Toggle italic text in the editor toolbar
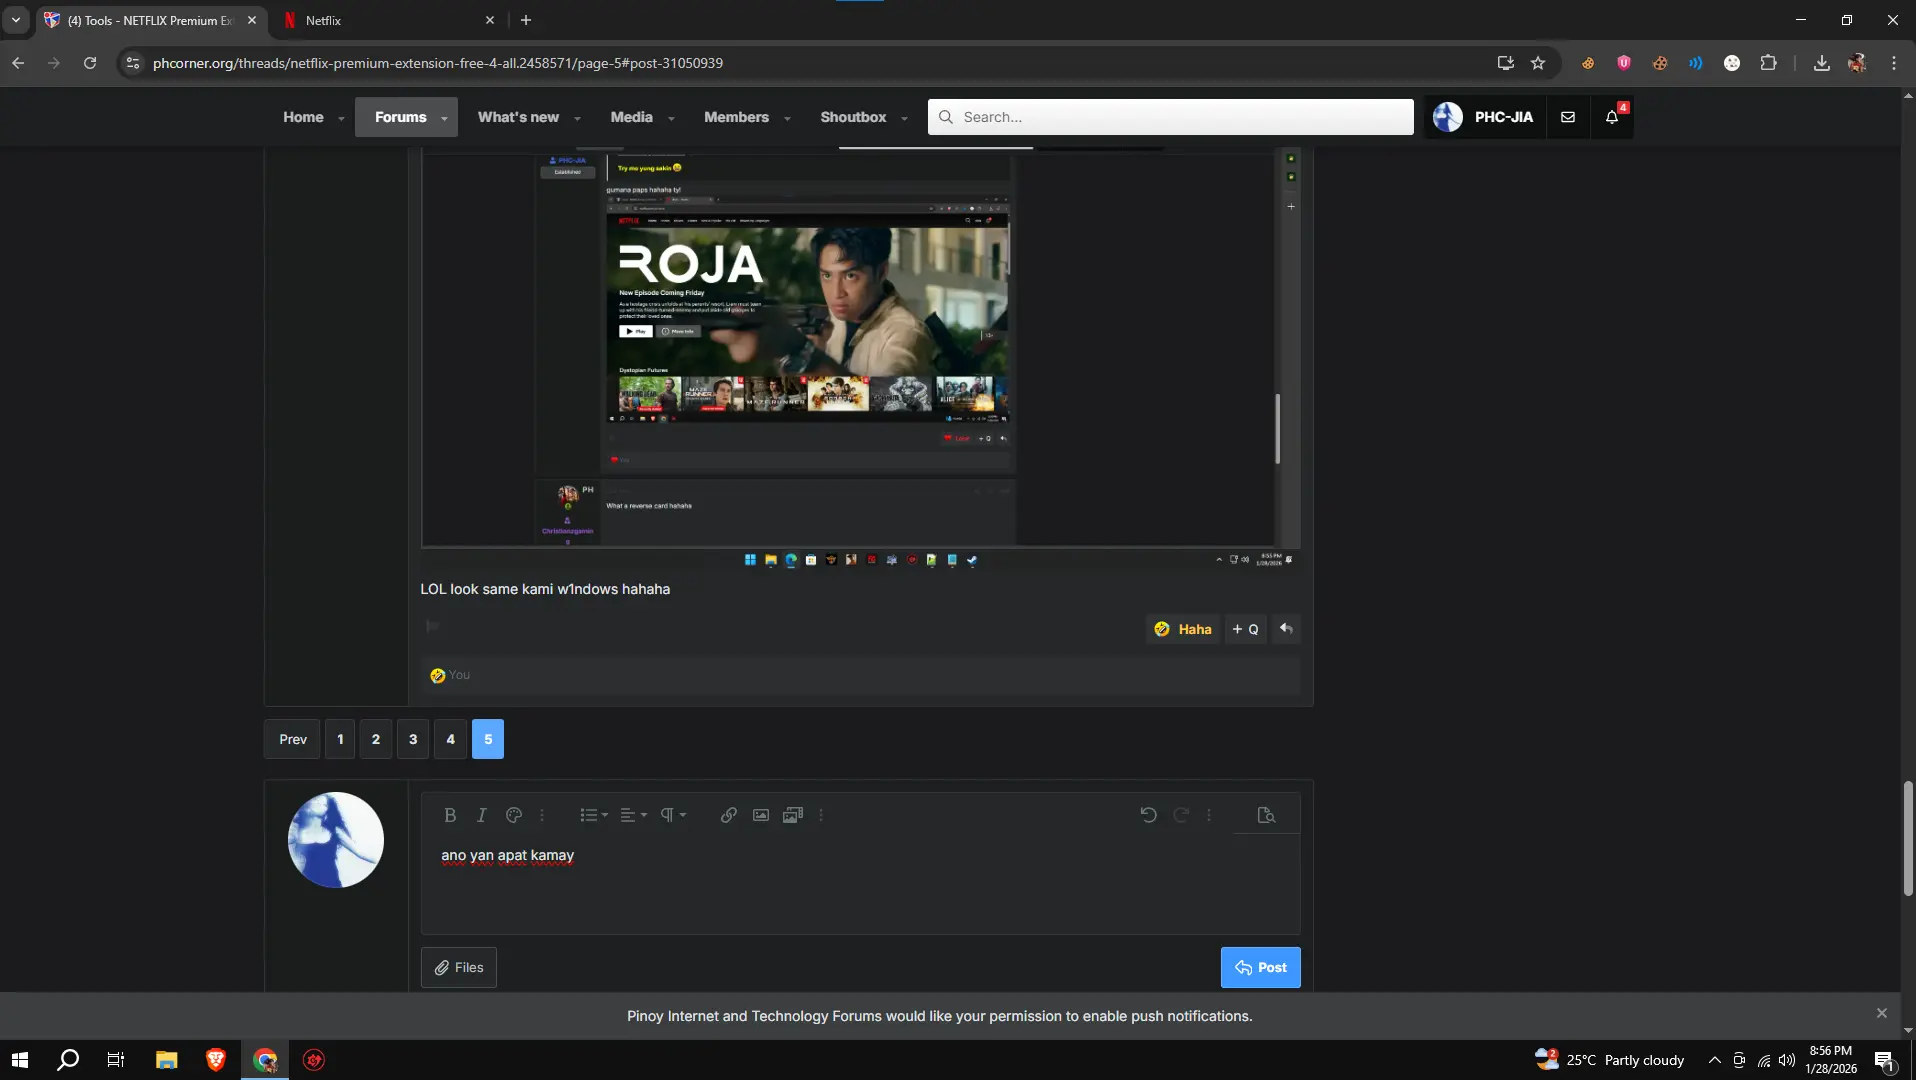This screenshot has width=1916, height=1080. coord(481,815)
